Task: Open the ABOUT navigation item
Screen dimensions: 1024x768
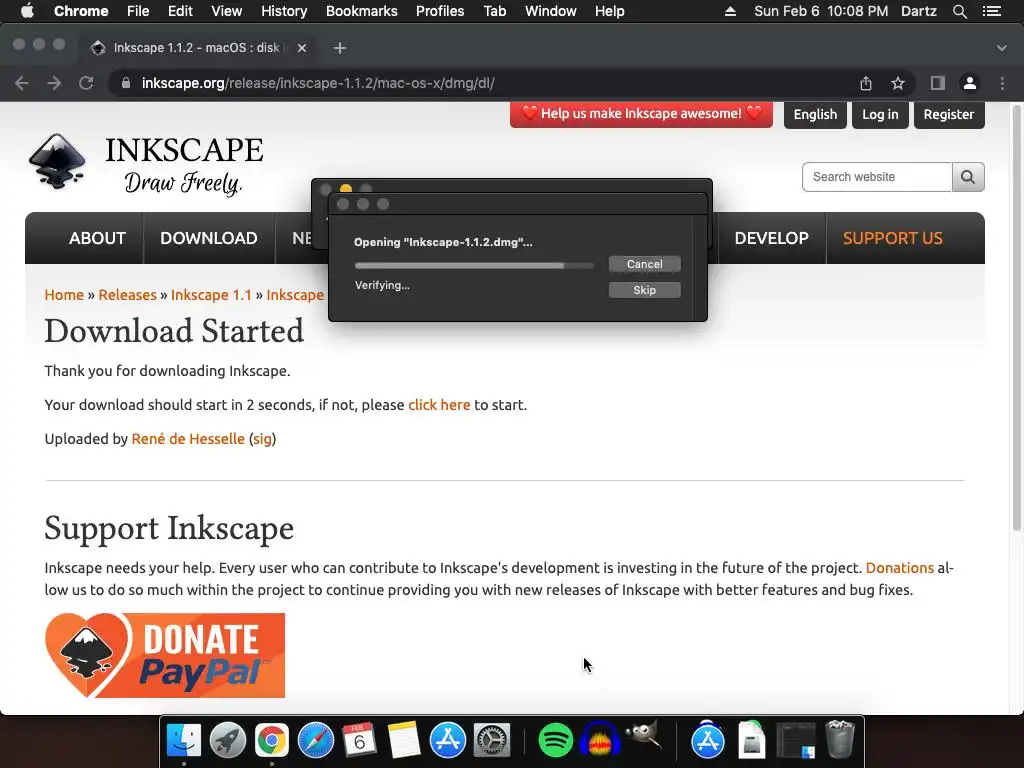Action: (97, 238)
